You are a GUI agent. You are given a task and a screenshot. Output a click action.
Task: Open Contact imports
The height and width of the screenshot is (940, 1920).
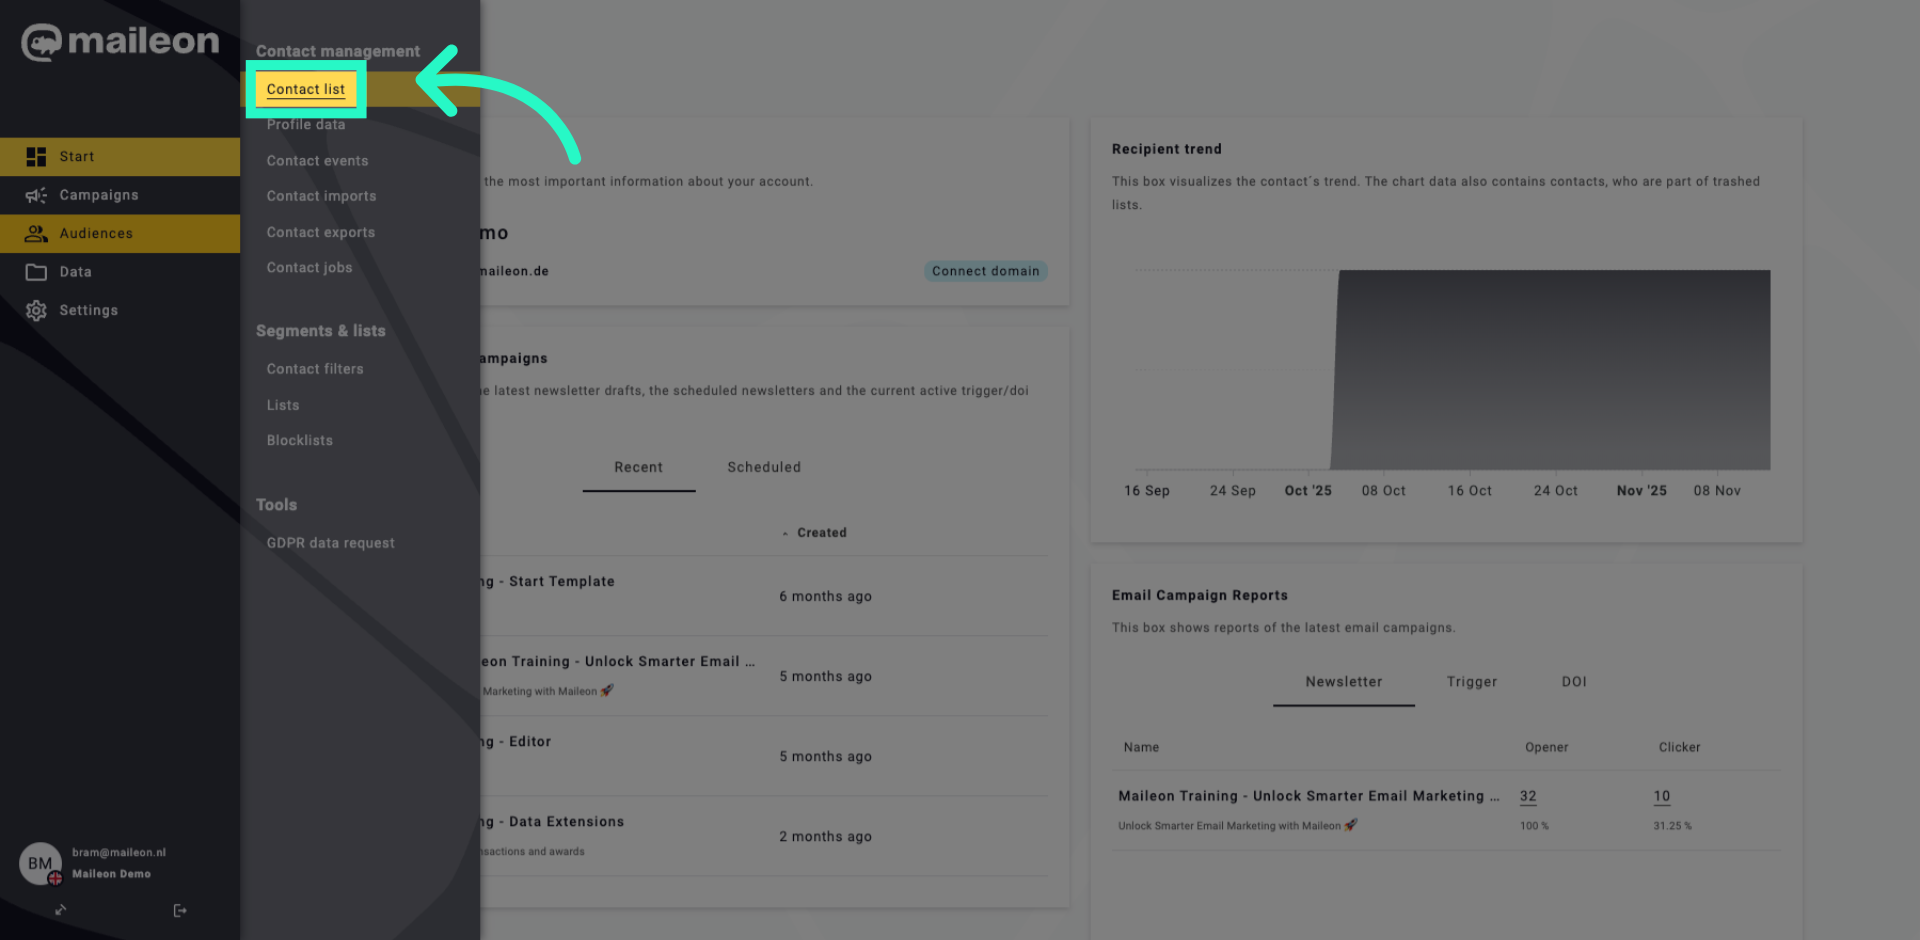tap(321, 196)
